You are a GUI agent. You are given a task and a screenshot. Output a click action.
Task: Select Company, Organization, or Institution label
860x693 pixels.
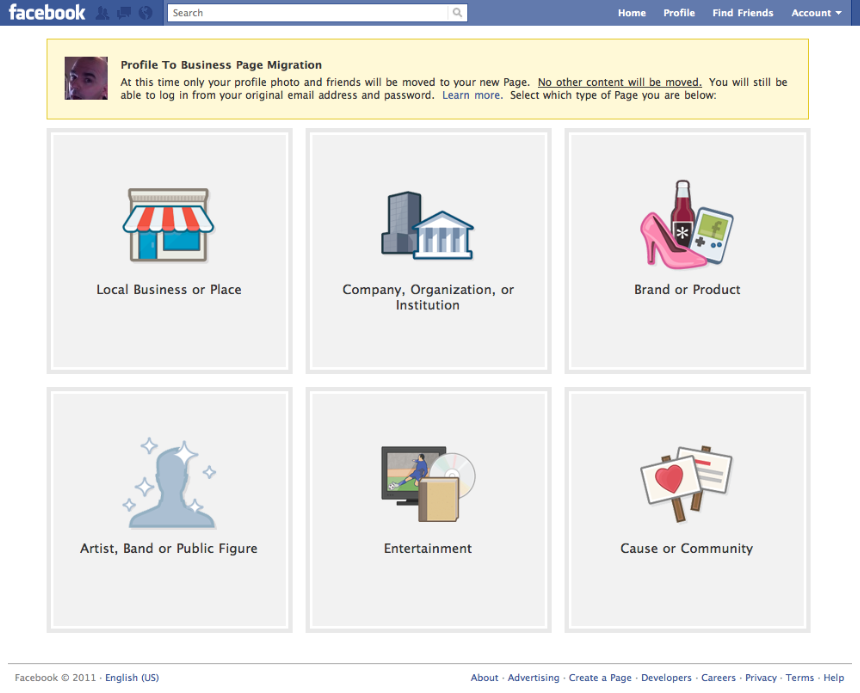[428, 297]
